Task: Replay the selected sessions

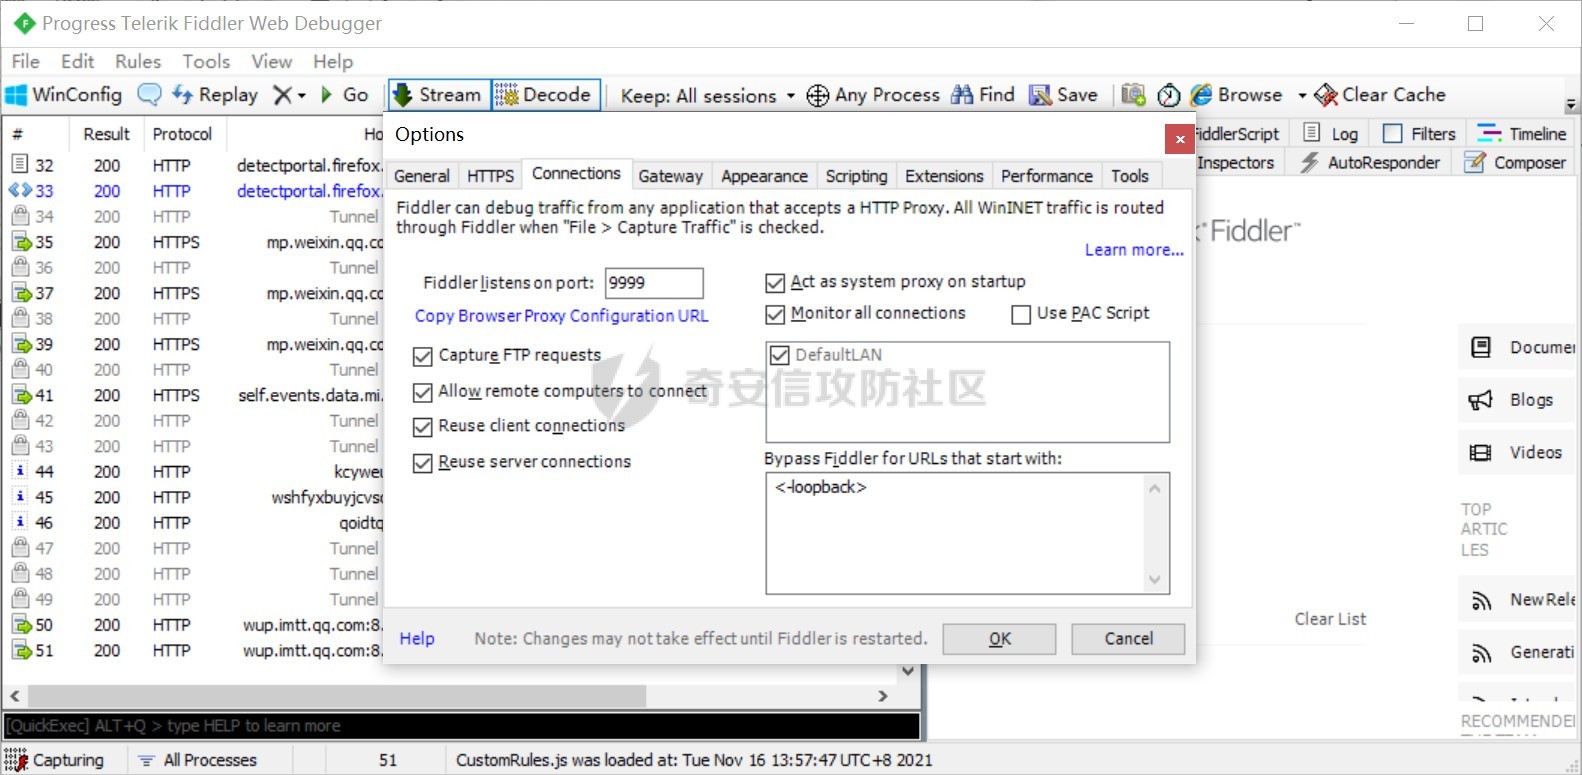Action: [x=215, y=95]
